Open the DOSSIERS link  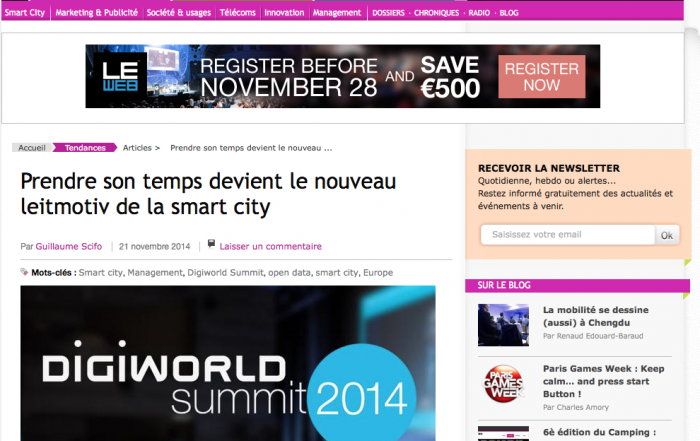(388, 13)
